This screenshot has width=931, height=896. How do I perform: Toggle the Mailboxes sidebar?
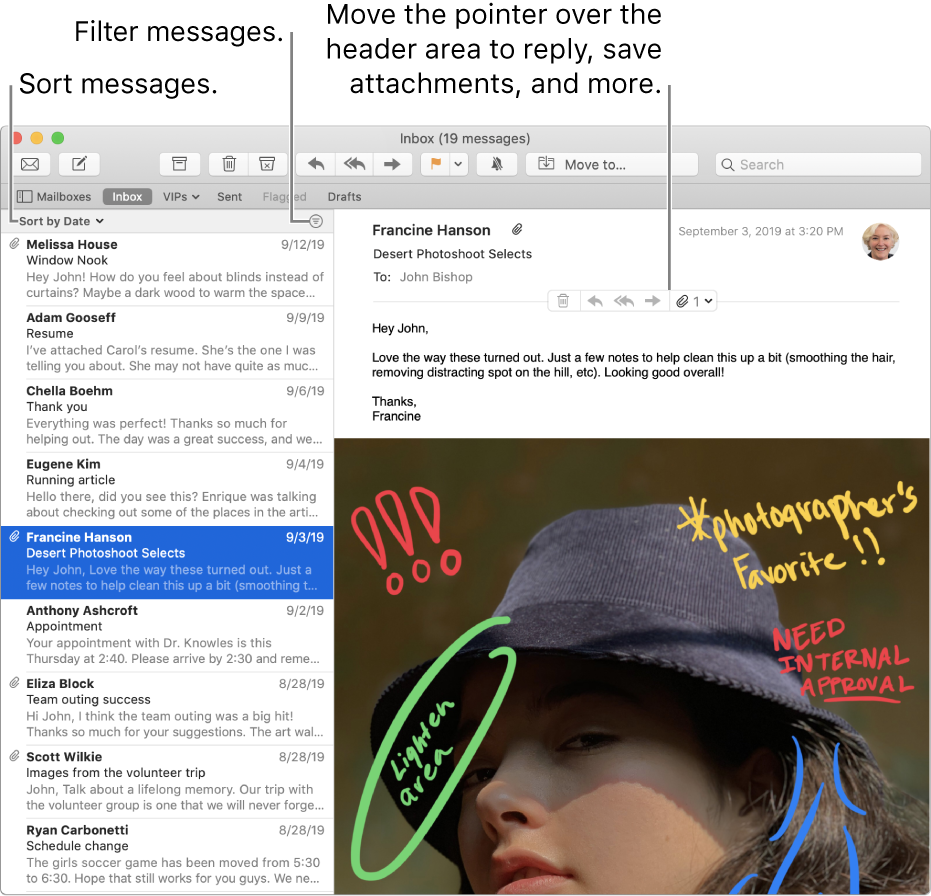[x=54, y=197]
